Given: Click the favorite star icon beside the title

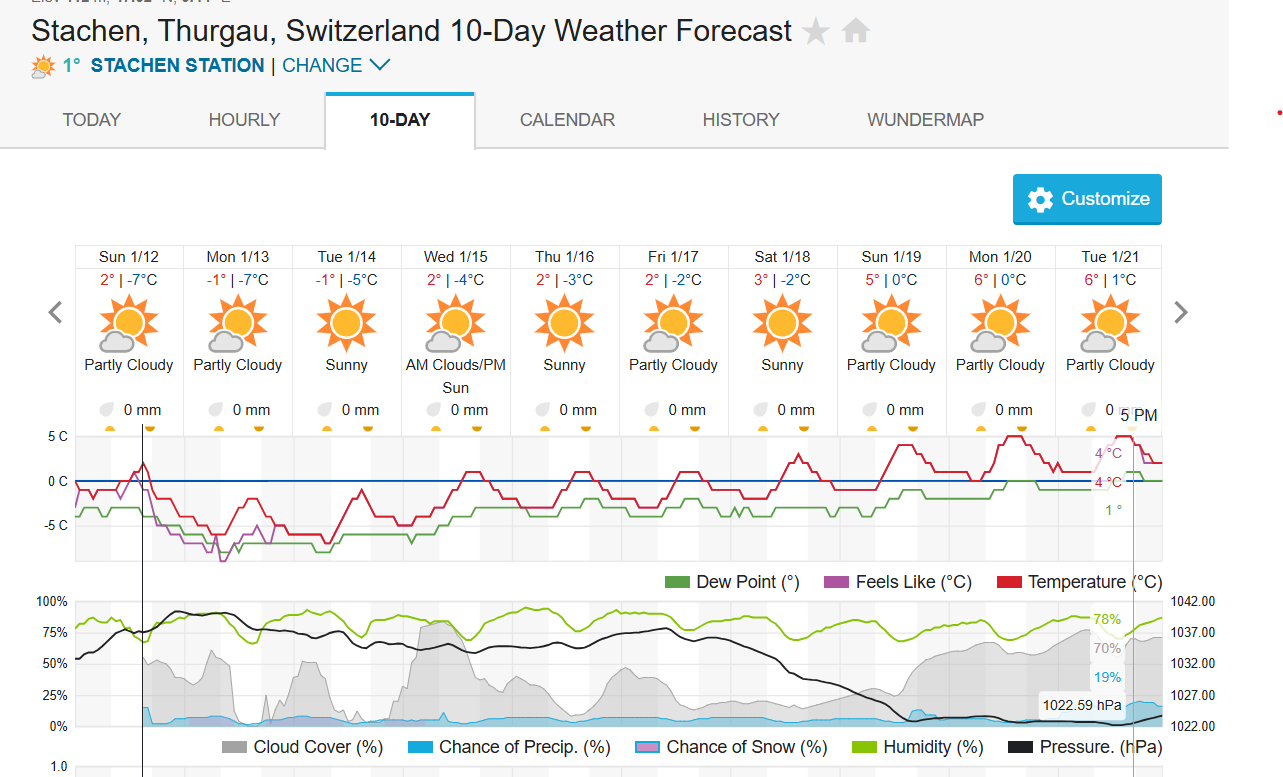Looking at the screenshot, I should 816,32.
